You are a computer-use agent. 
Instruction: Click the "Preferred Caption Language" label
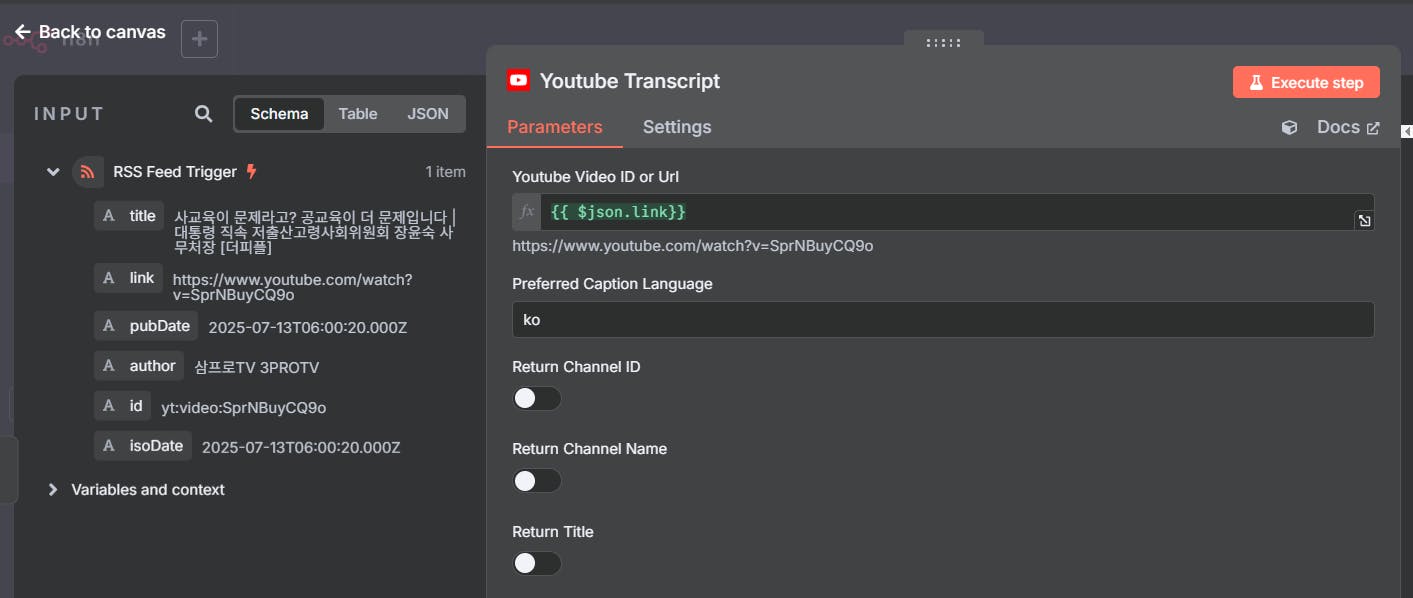coord(612,284)
